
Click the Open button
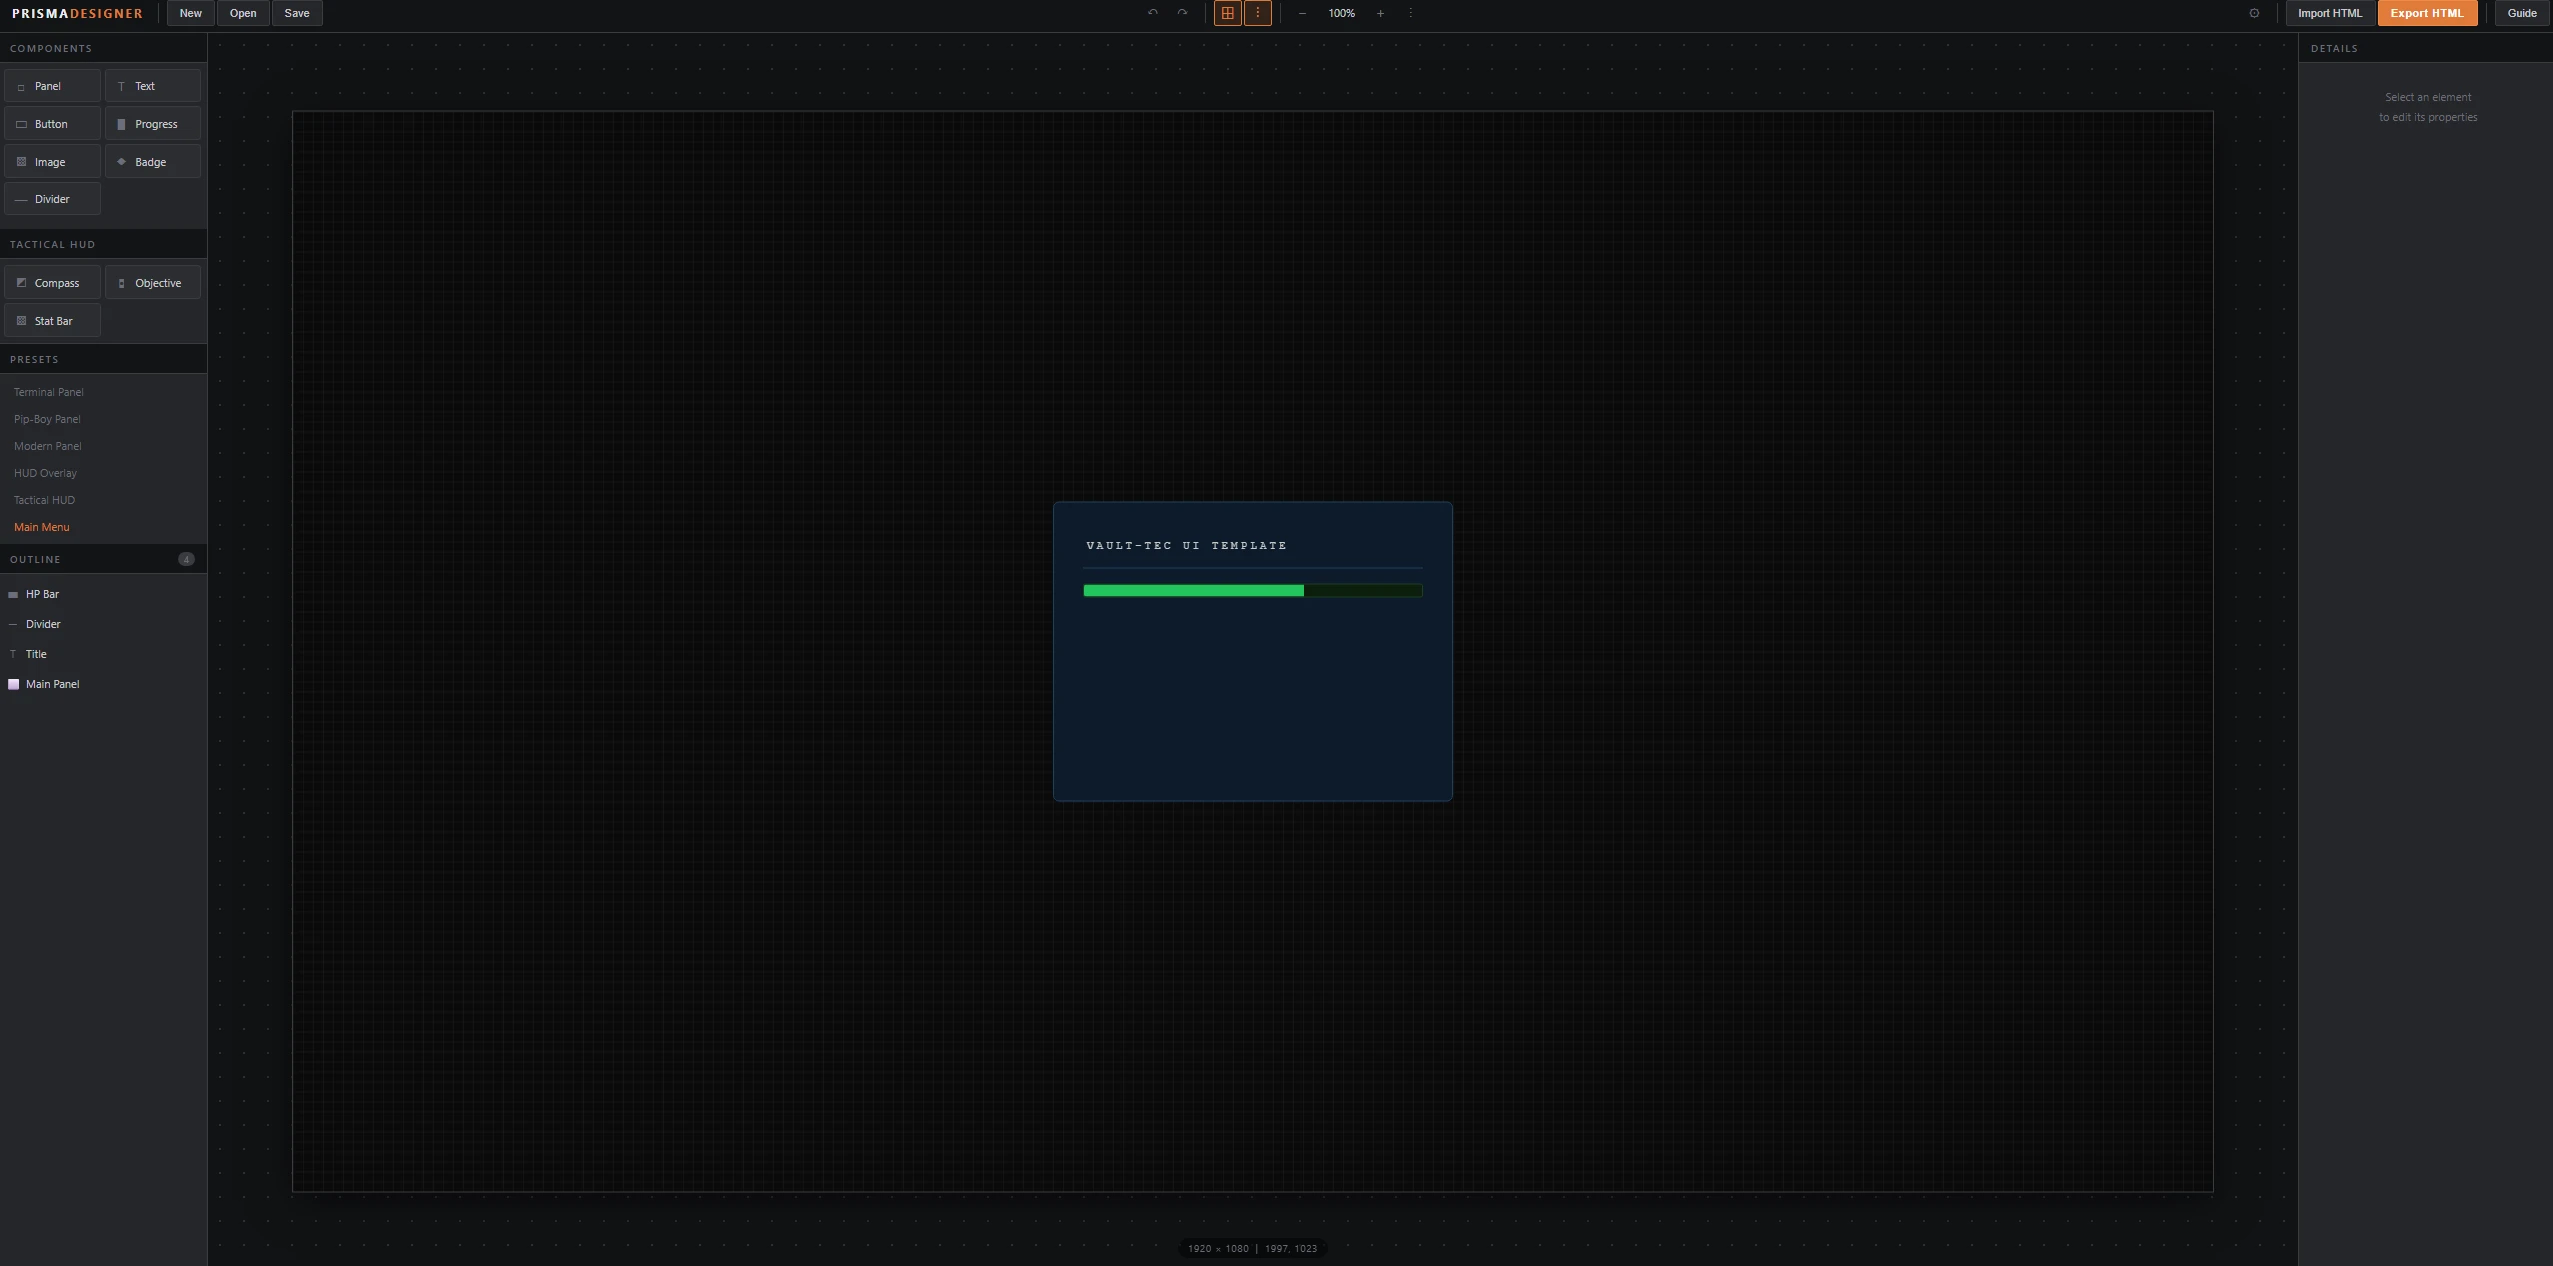click(x=243, y=13)
